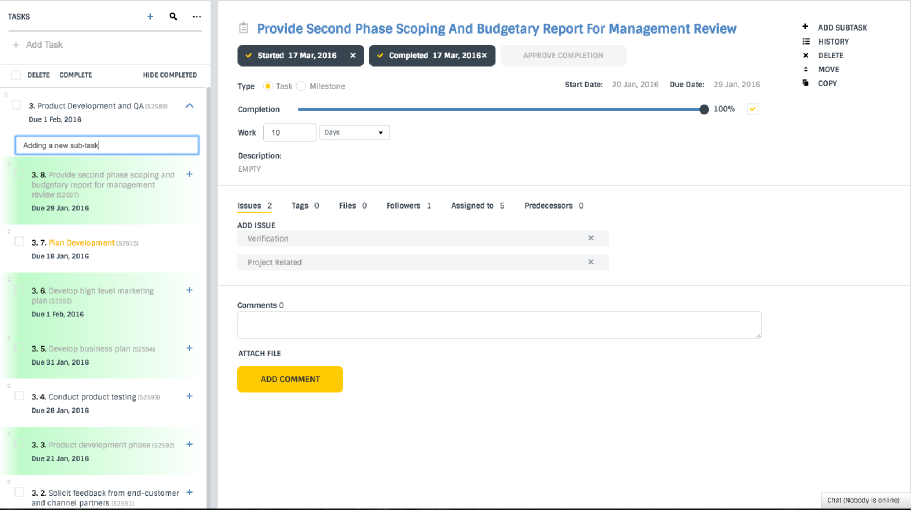Check the Plan Development task checkbox

[x=19, y=242]
